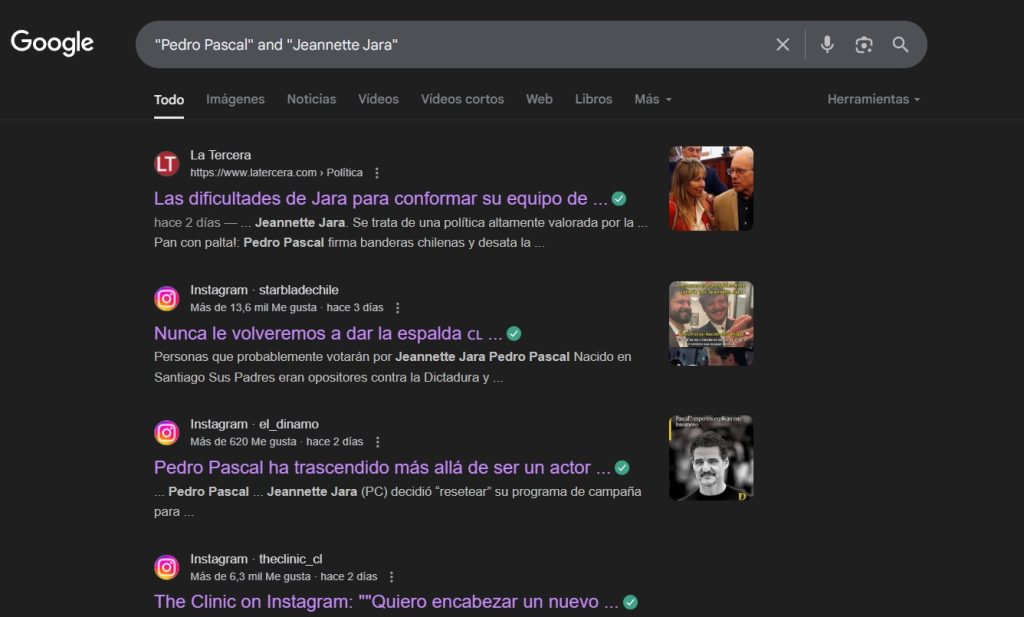Click 'Más de 620 Me gusta' text
The image size is (1024, 617).
pos(243,442)
